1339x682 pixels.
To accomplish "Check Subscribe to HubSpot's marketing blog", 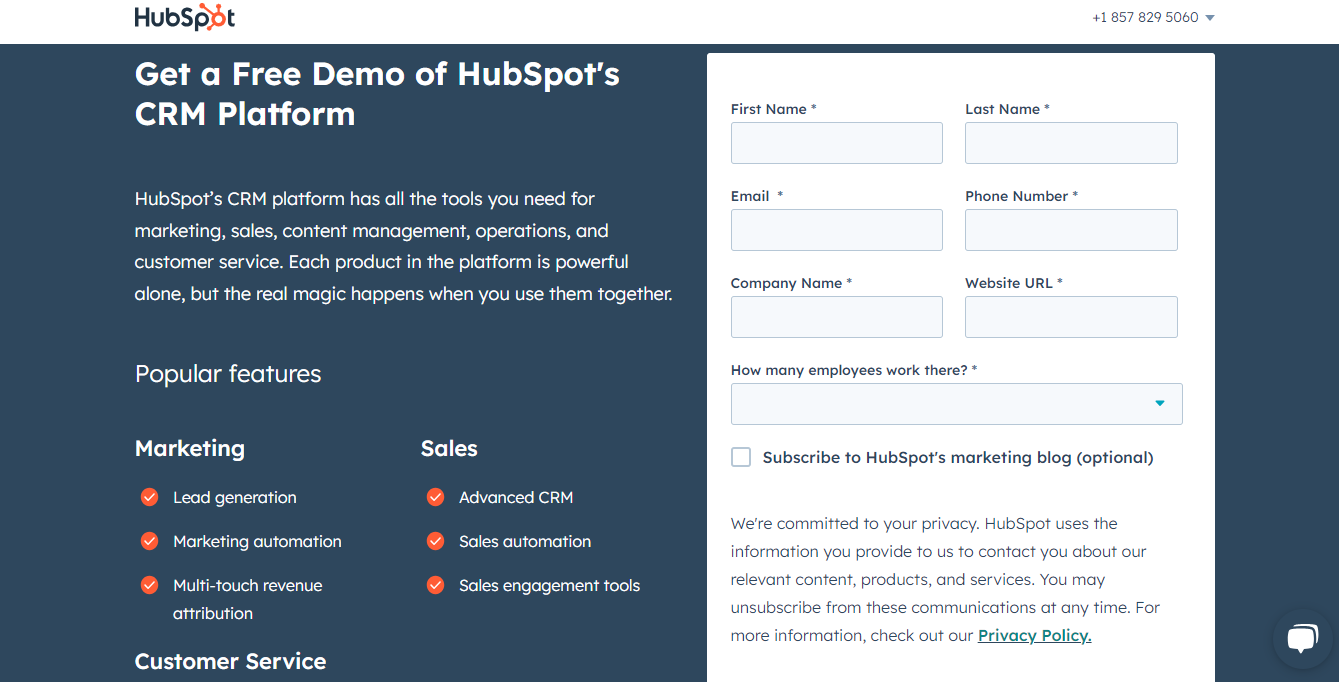I will (741, 457).
